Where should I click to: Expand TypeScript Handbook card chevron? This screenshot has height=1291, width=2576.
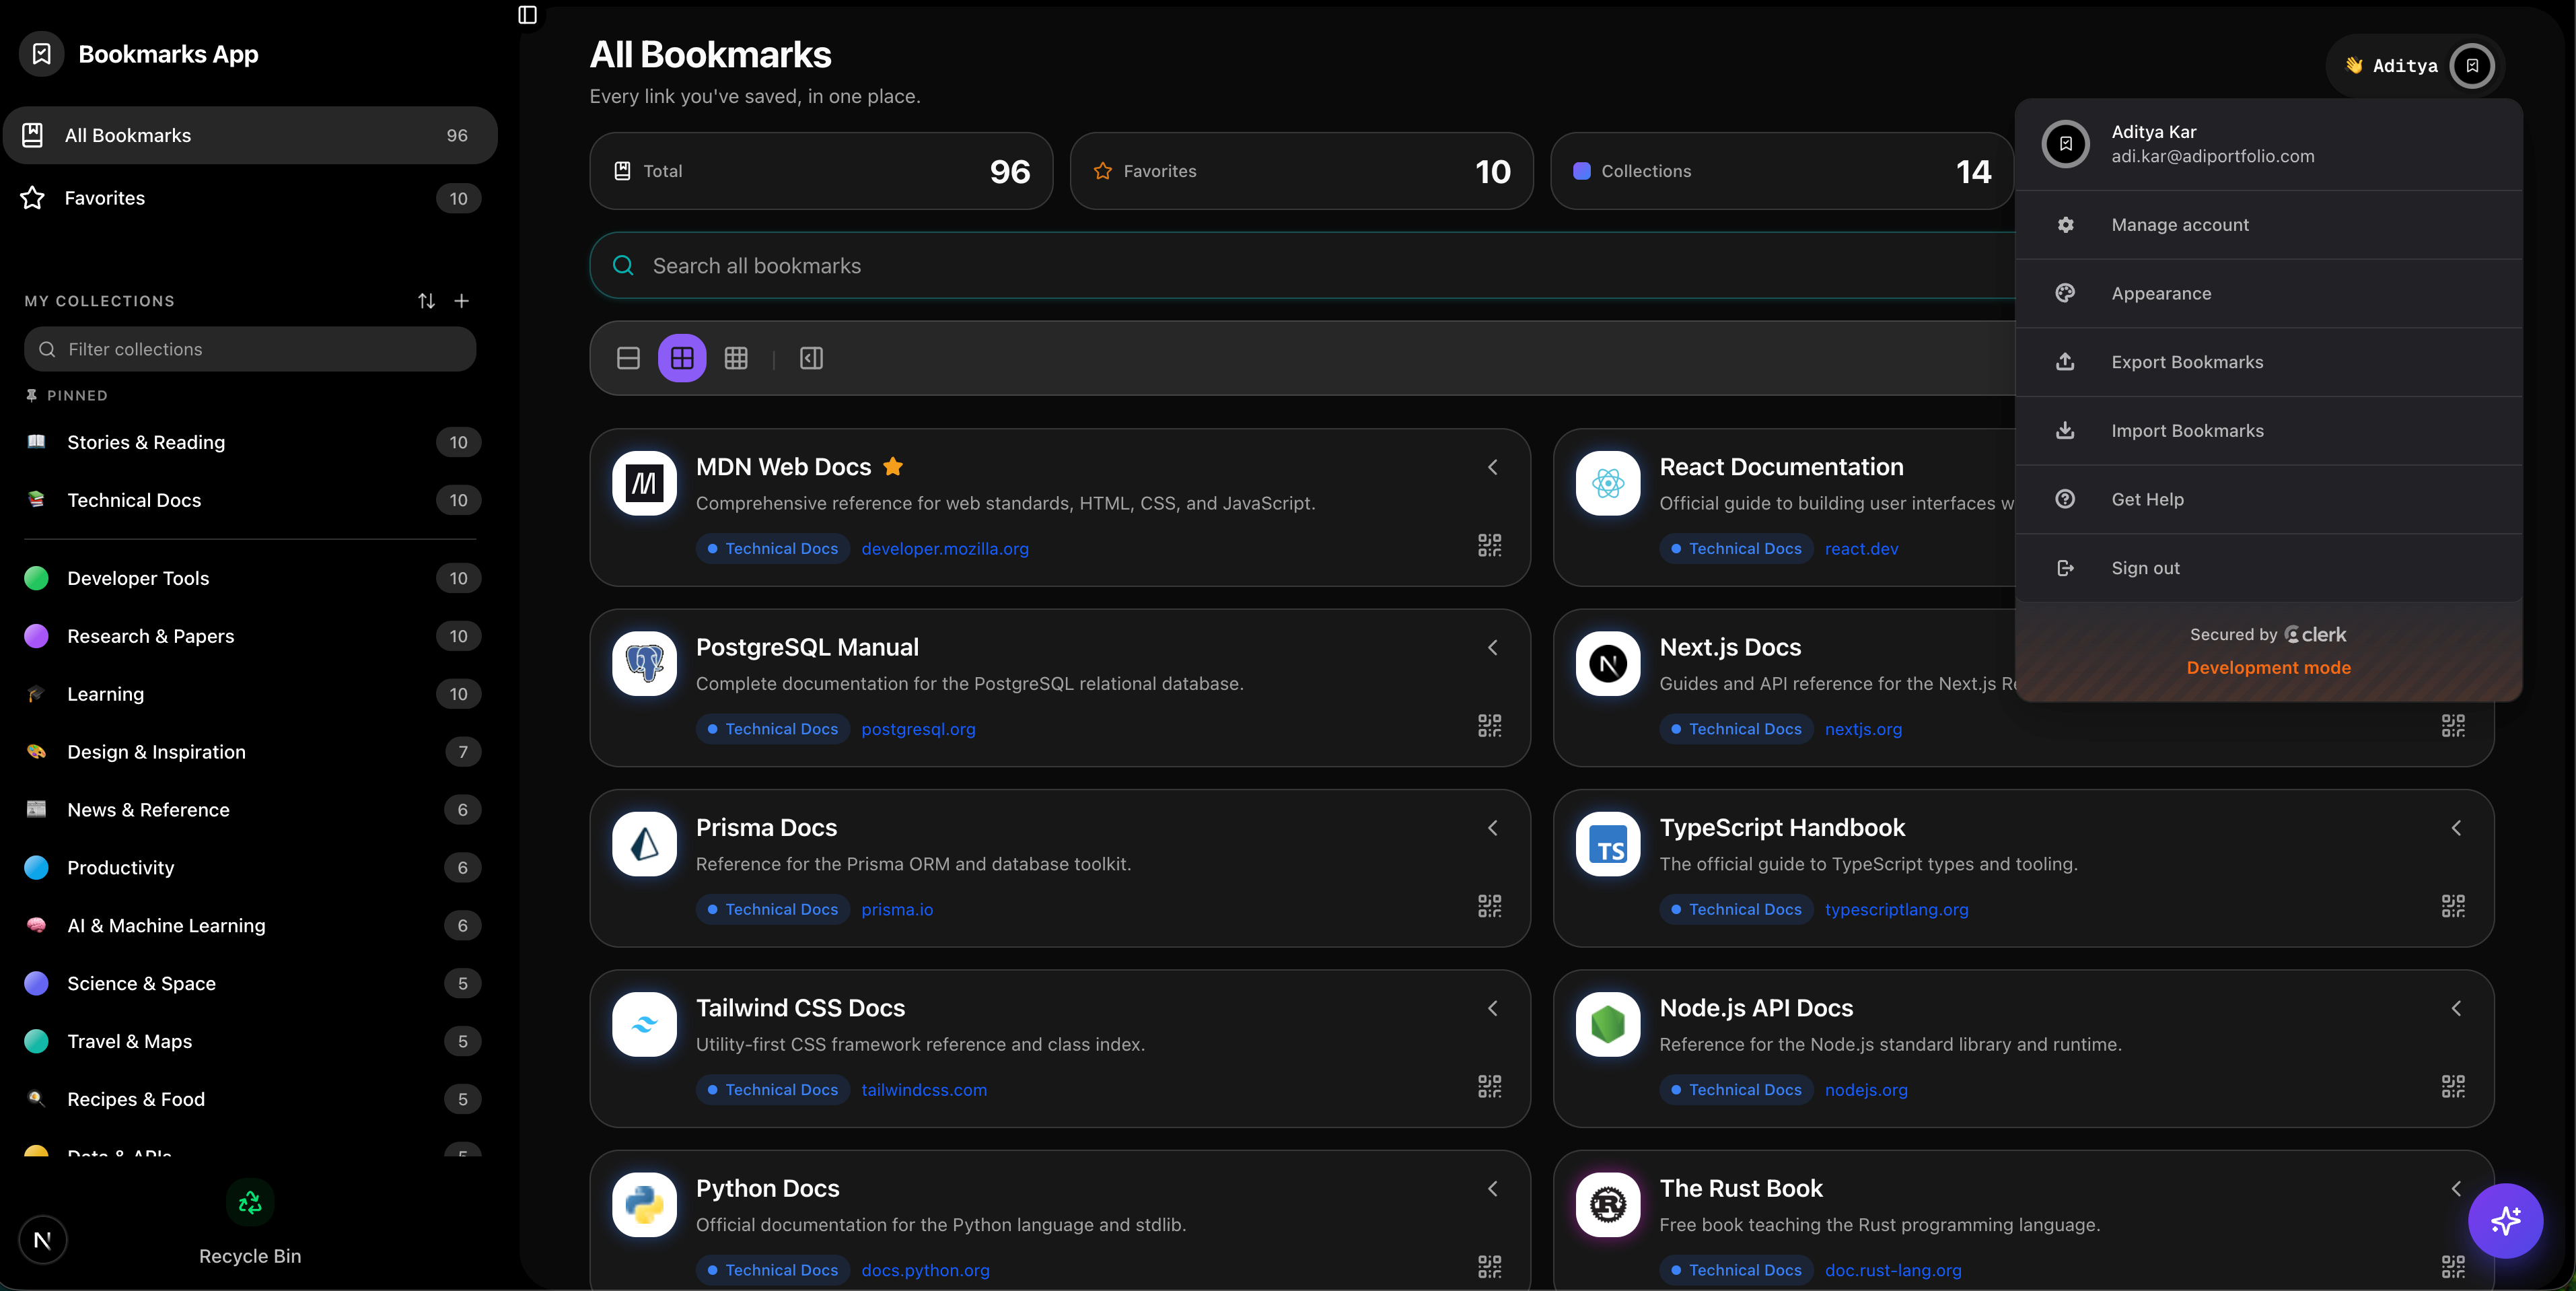[2456, 828]
